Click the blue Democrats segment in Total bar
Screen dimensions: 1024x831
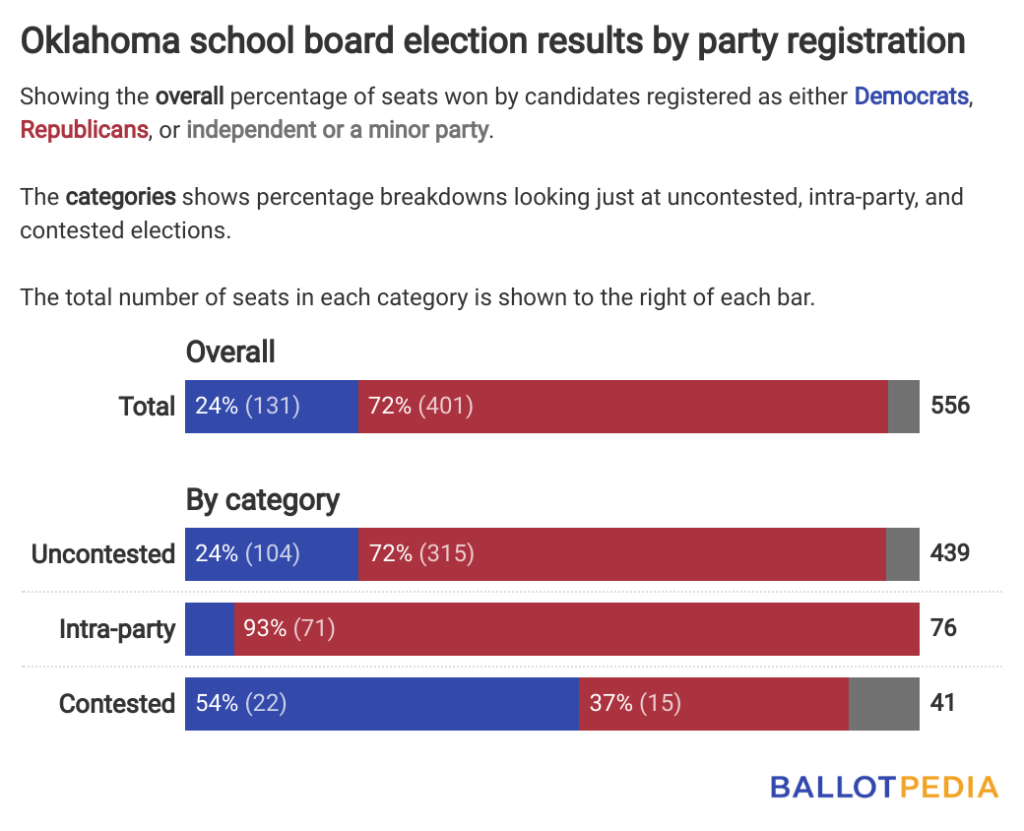272,406
